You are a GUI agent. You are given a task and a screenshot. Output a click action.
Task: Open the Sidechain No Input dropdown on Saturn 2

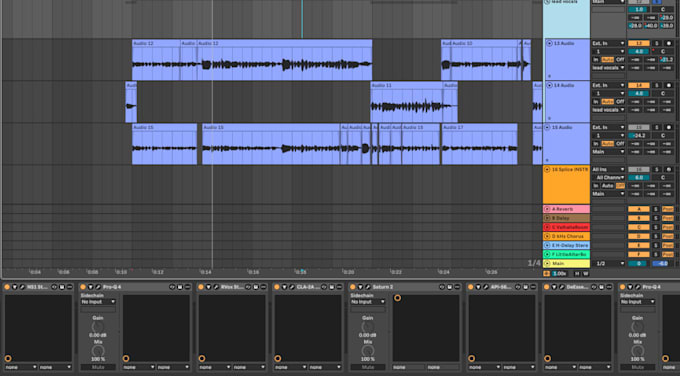367,301
